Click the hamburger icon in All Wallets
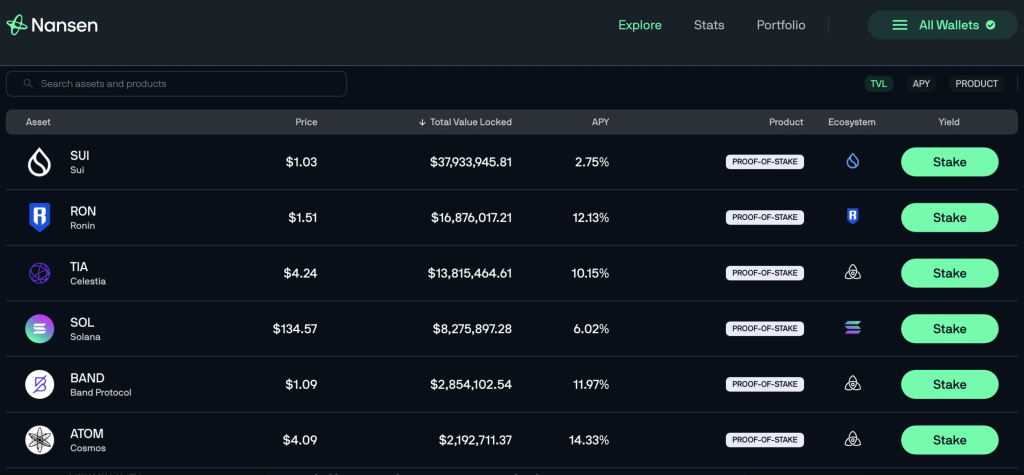The height and width of the screenshot is (475, 1024). click(900, 25)
